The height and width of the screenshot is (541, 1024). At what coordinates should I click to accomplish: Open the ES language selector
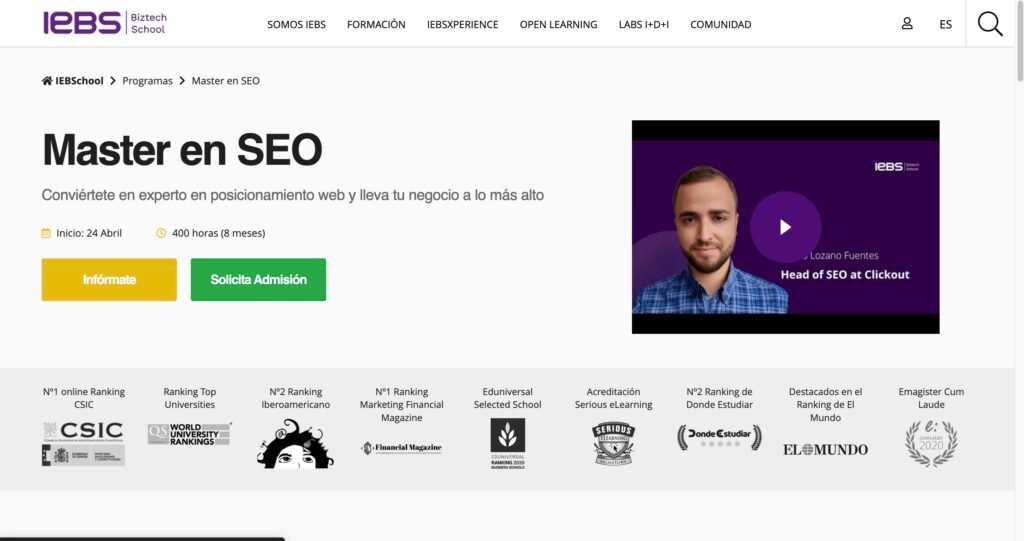click(946, 24)
